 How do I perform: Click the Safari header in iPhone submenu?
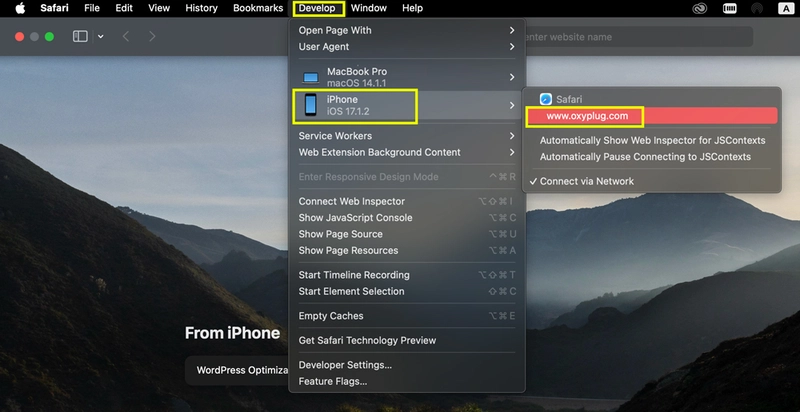(x=568, y=99)
